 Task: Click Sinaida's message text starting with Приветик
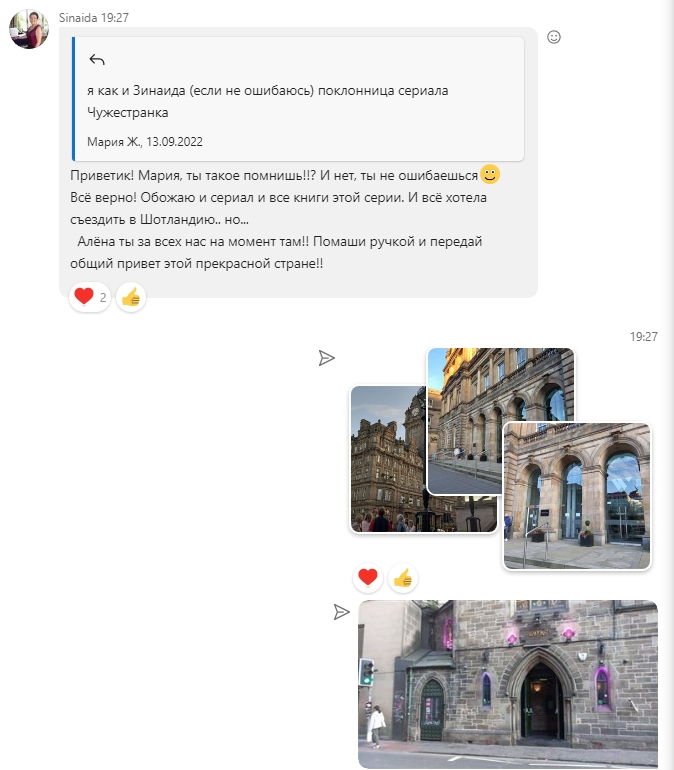[278, 220]
